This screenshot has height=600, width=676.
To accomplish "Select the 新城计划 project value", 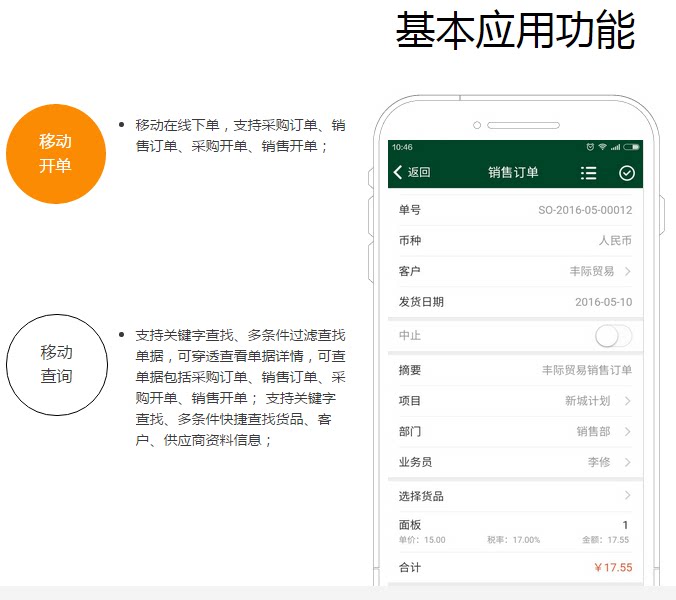I will [x=588, y=401].
